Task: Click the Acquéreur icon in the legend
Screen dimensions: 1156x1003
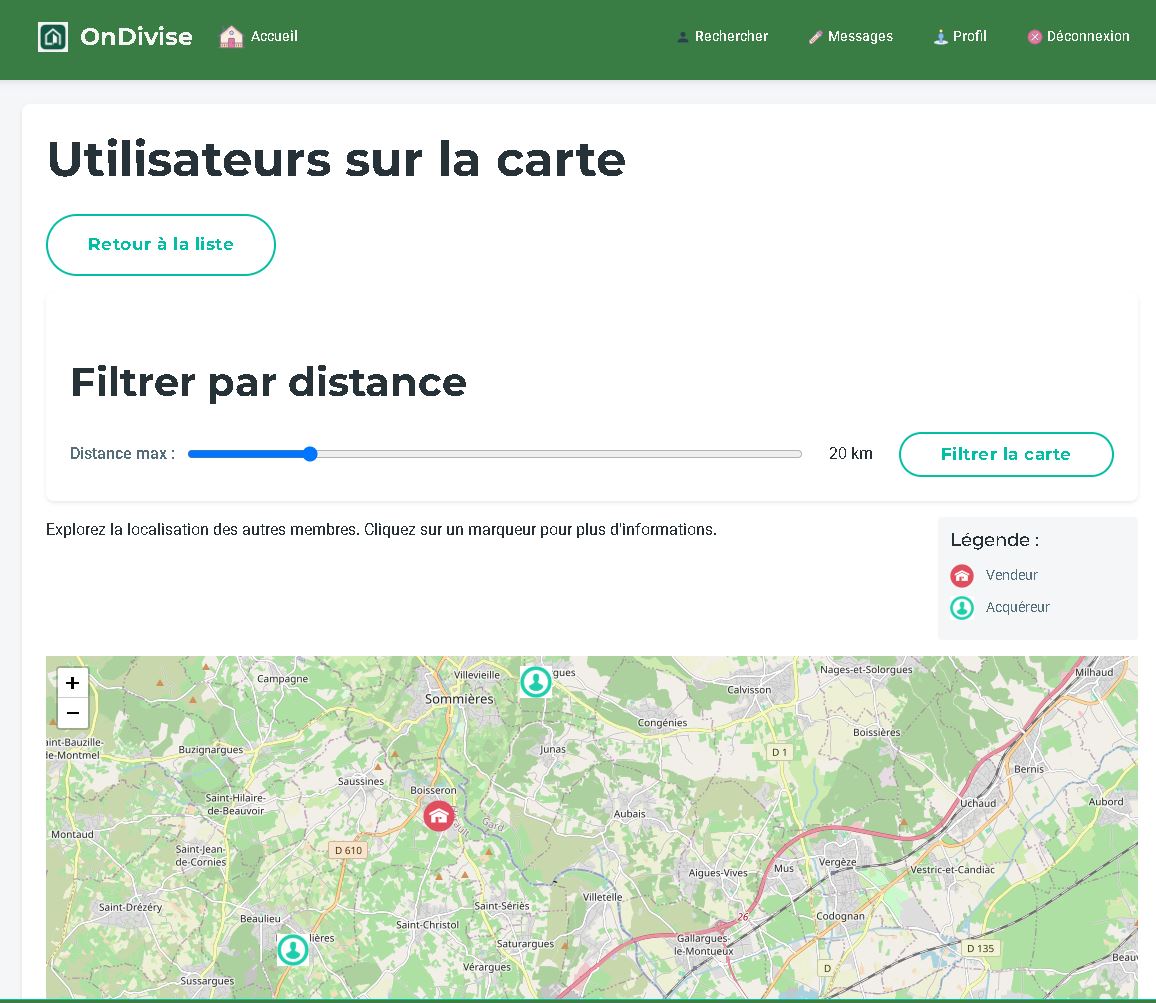Action: click(961, 607)
